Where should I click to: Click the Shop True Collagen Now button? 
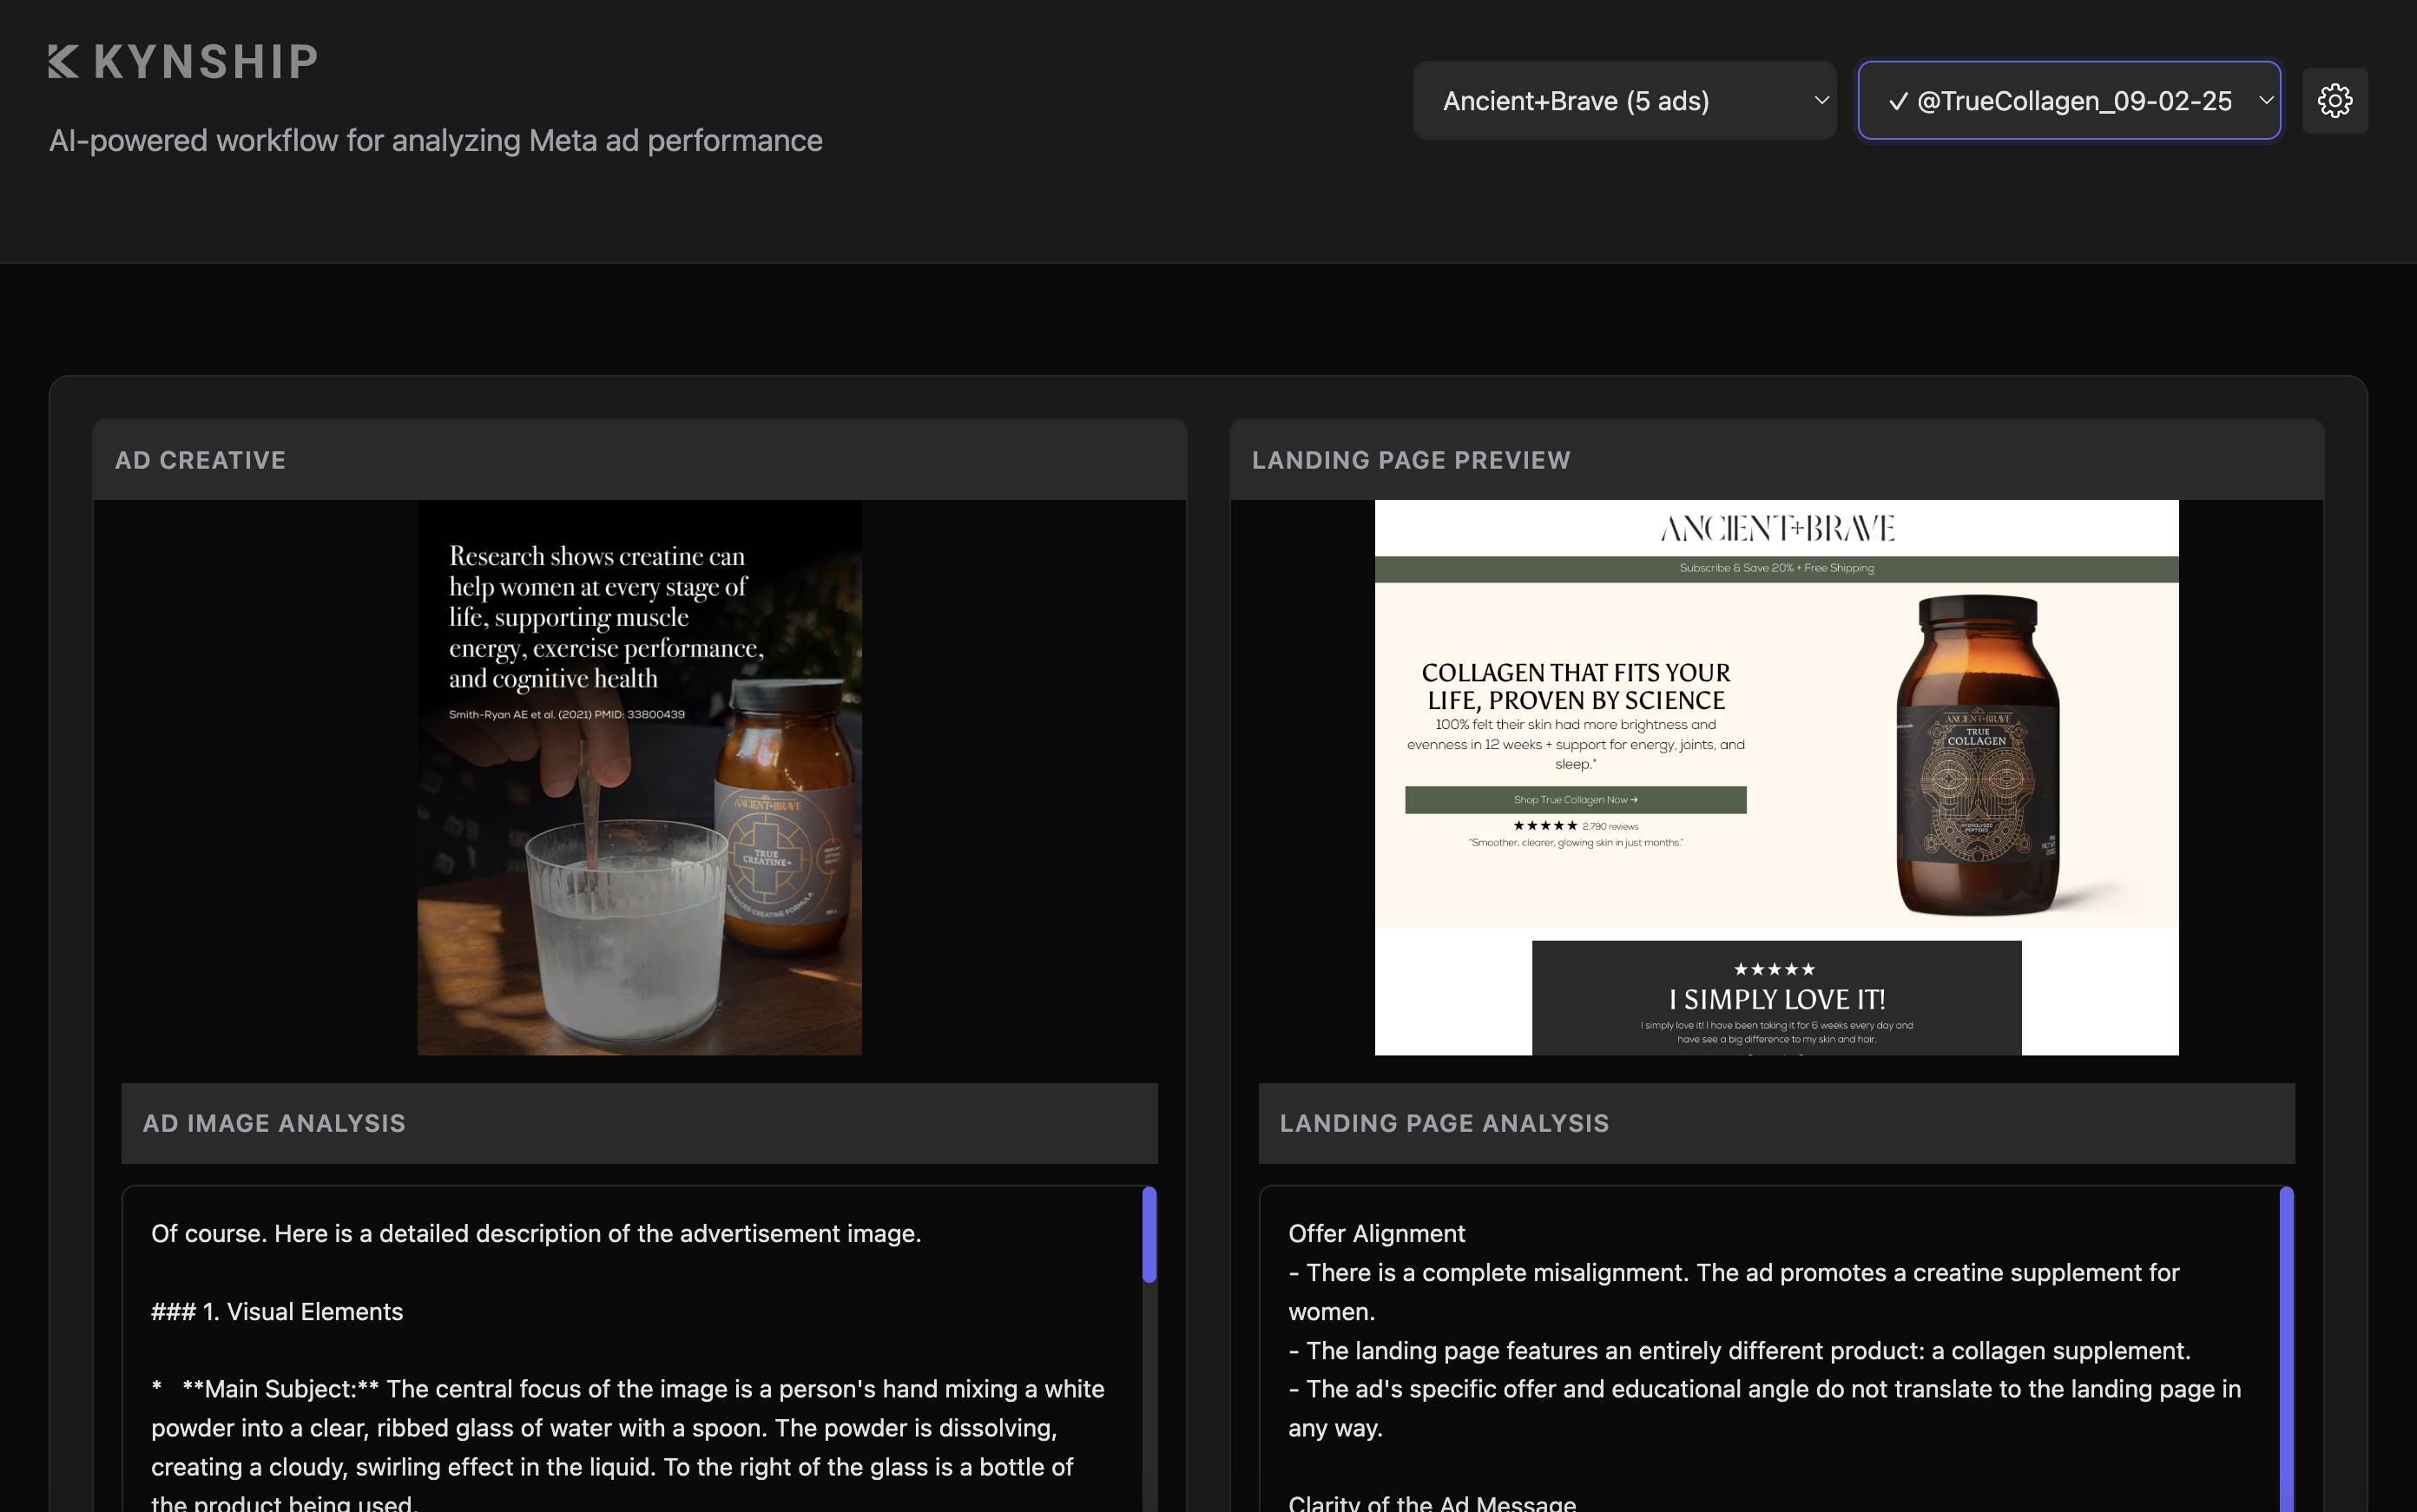(1575, 799)
